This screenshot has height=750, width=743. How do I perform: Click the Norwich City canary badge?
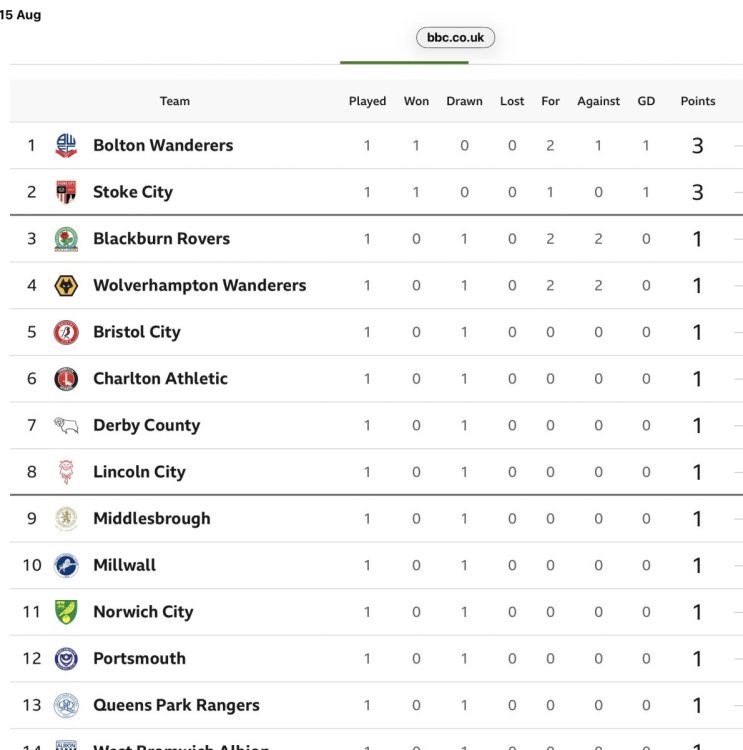66,612
